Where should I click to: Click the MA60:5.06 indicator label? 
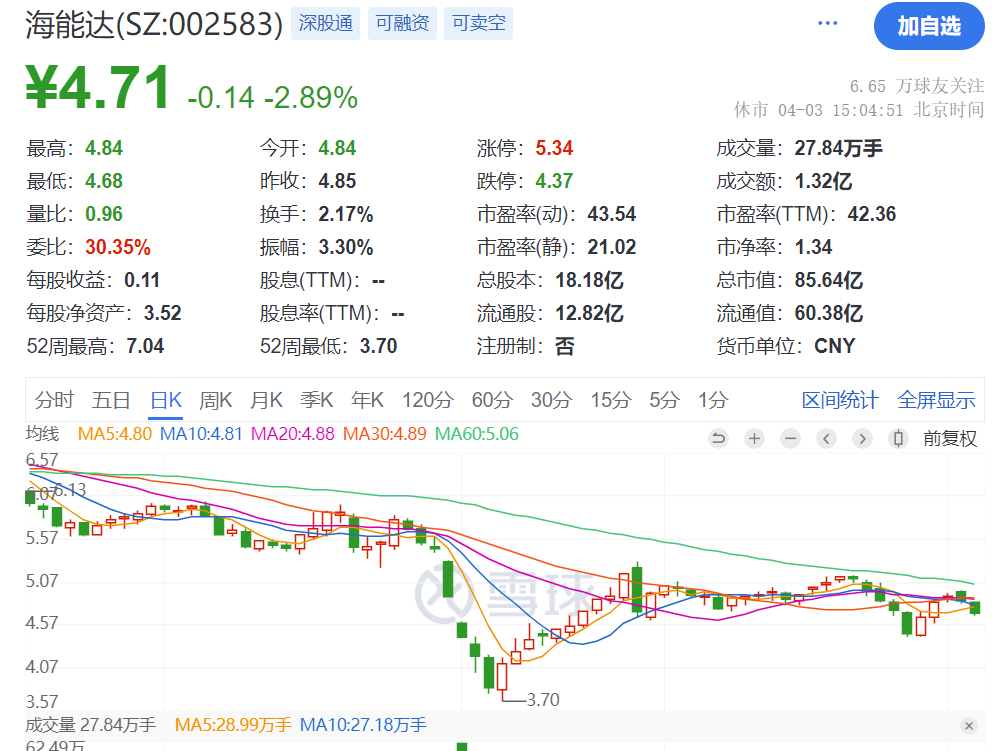[x=477, y=434]
